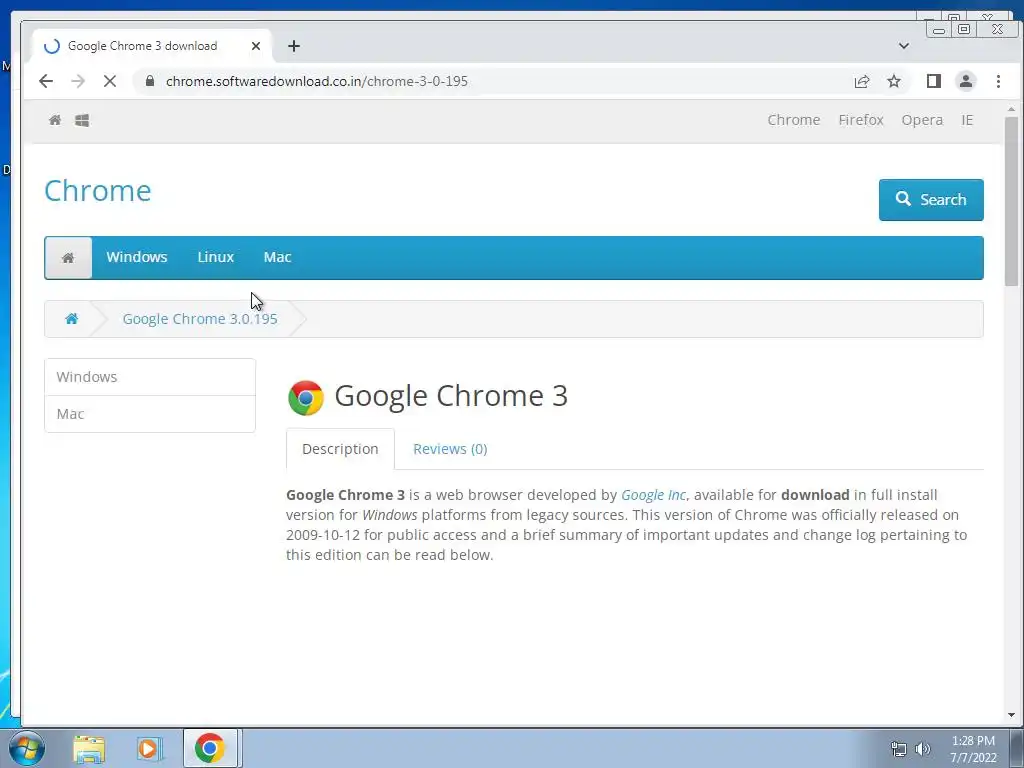Click the scrollbar down arrow
This screenshot has height=768, width=1024.
pyautogui.click(x=1011, y=715)
